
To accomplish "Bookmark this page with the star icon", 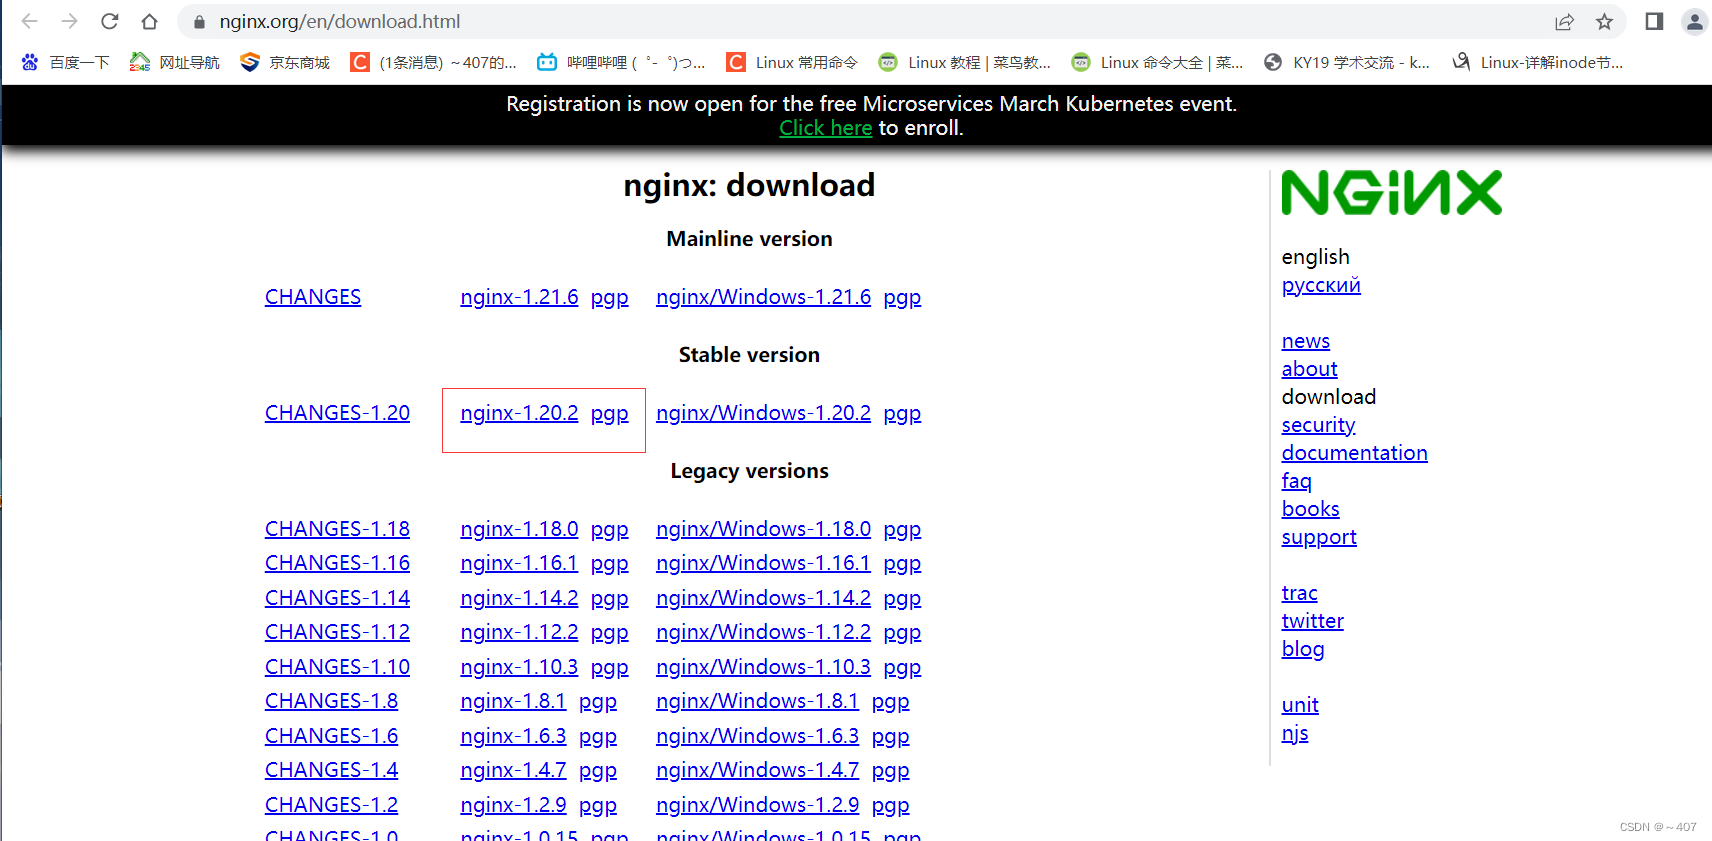I will click(x=1604, y=22).
